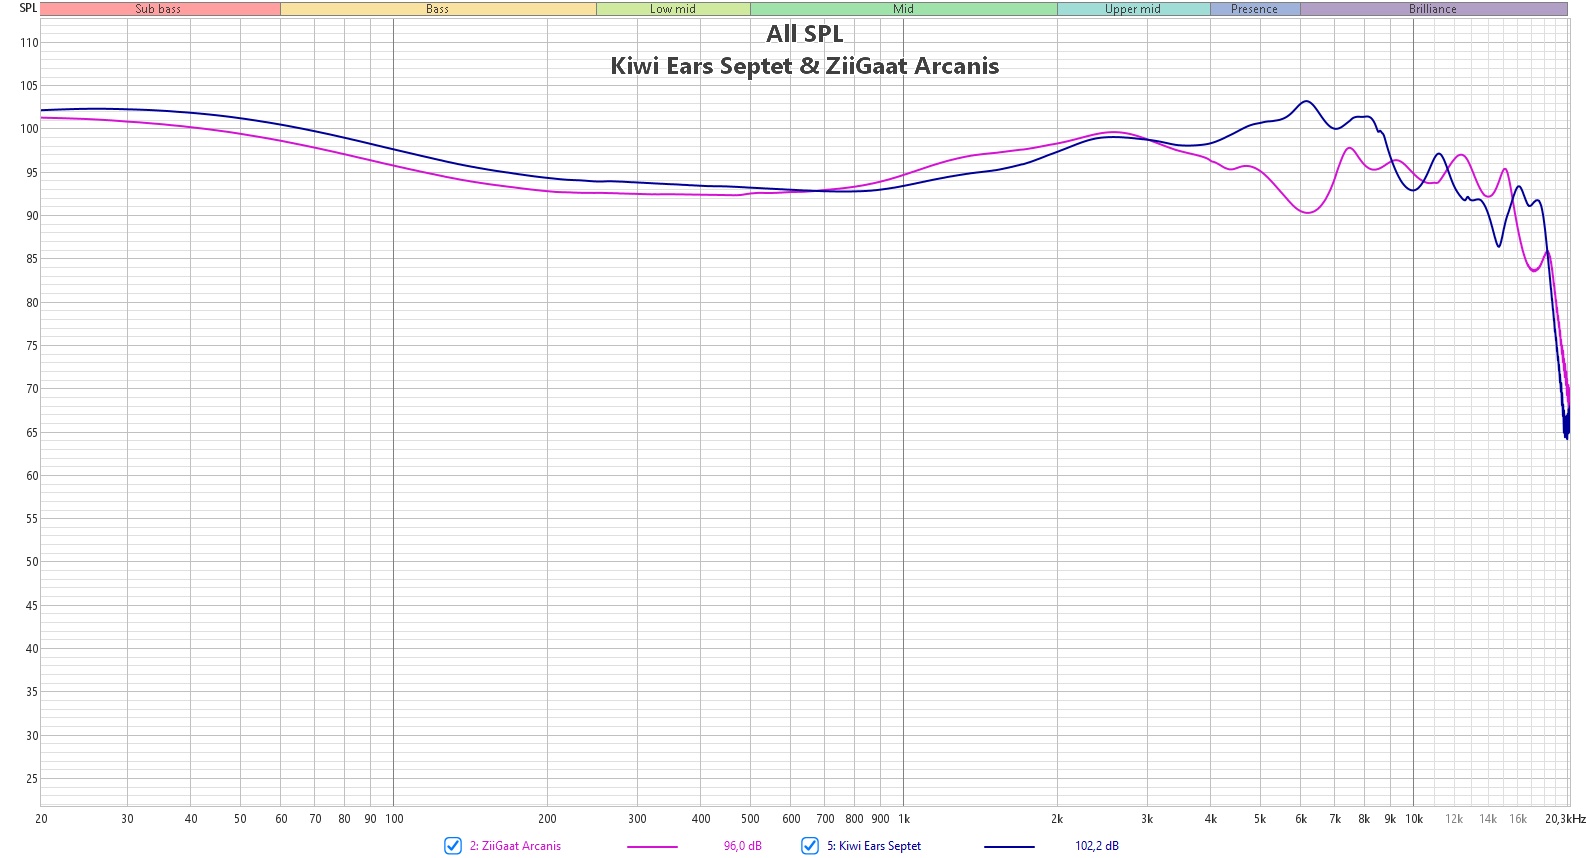Click the 35 tick on the SPL axis
Screen dimensions: 1590x858
tap(32, 692)
